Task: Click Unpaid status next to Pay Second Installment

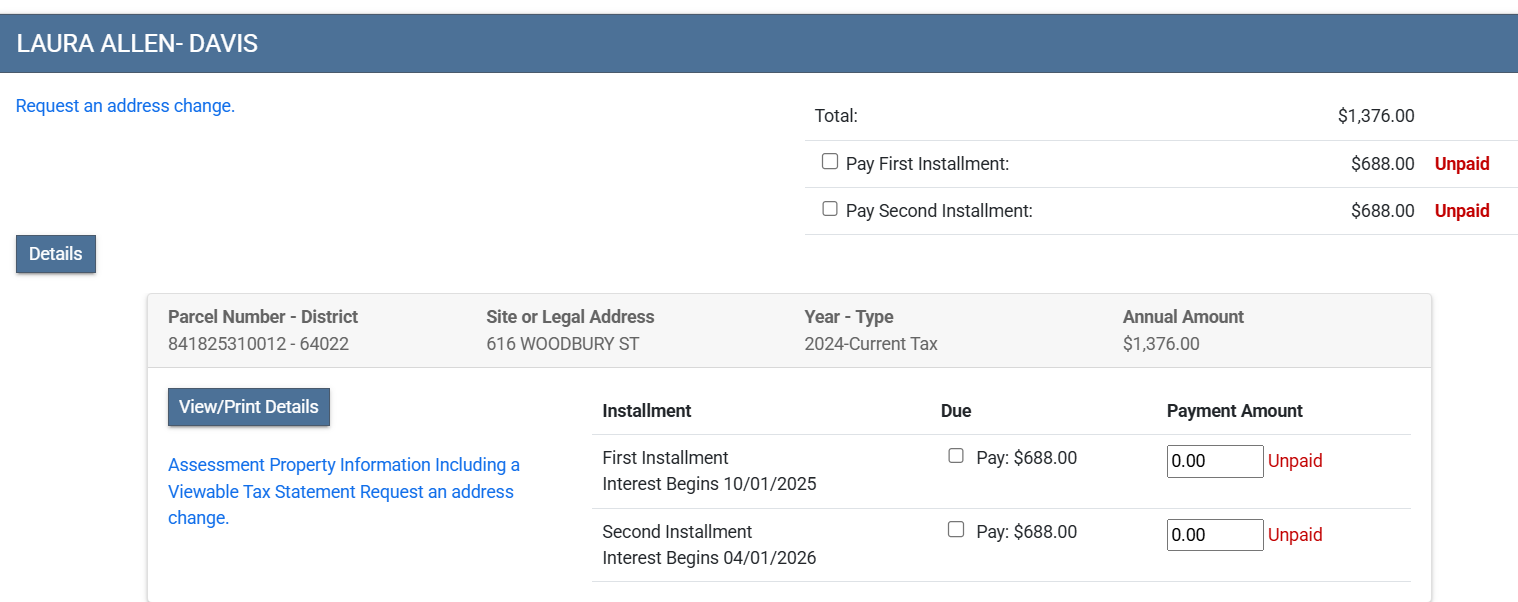Action: [x=1461, y=211]
